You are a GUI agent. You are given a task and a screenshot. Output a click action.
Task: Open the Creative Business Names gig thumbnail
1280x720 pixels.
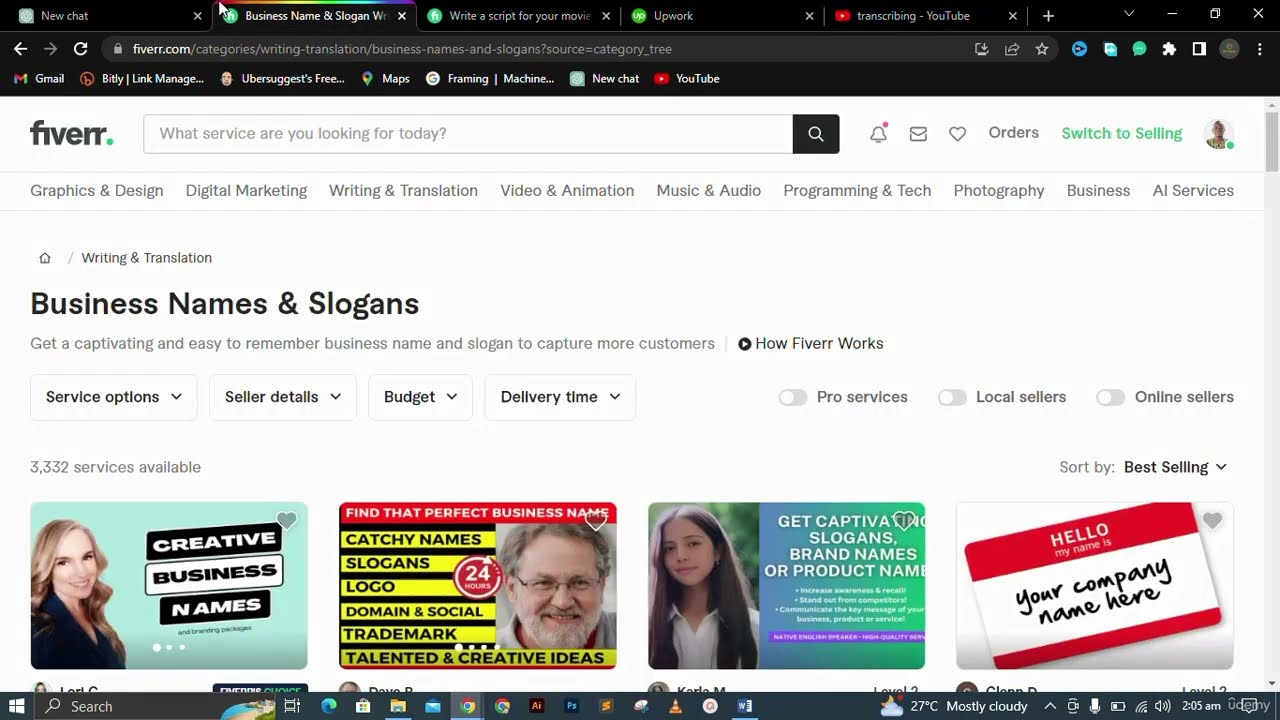tap(169, 586)
